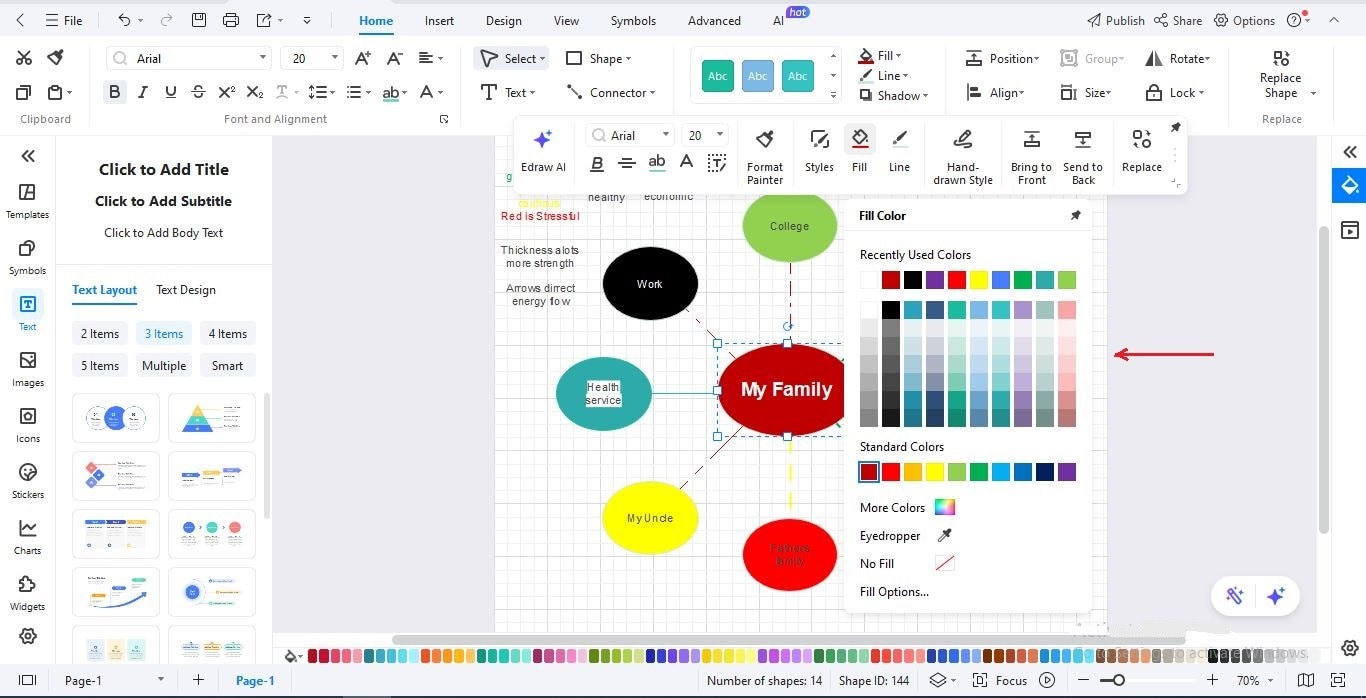1366x698 pixels.
Task: Select the Format Painter in floating toolbar
Action: click(x=765, y=156)
